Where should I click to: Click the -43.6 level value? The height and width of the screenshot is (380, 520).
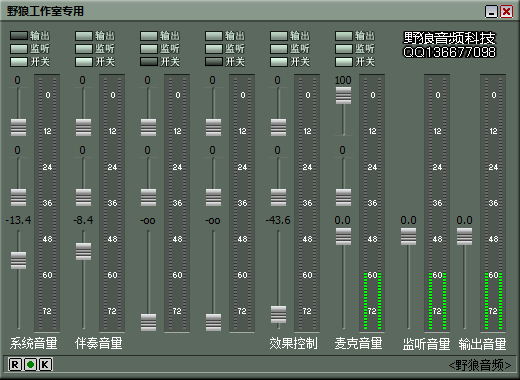coord(278,220)
